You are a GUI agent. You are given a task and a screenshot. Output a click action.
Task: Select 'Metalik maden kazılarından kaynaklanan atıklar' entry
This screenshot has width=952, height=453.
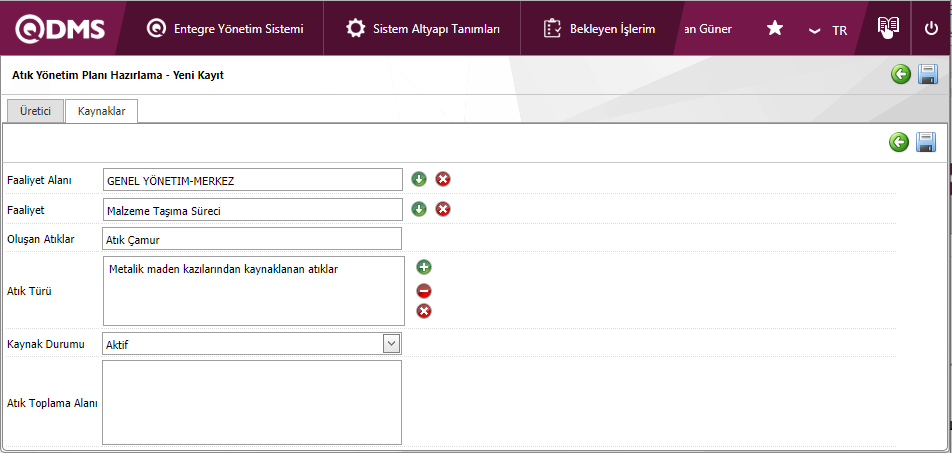[x=223, y=270]
